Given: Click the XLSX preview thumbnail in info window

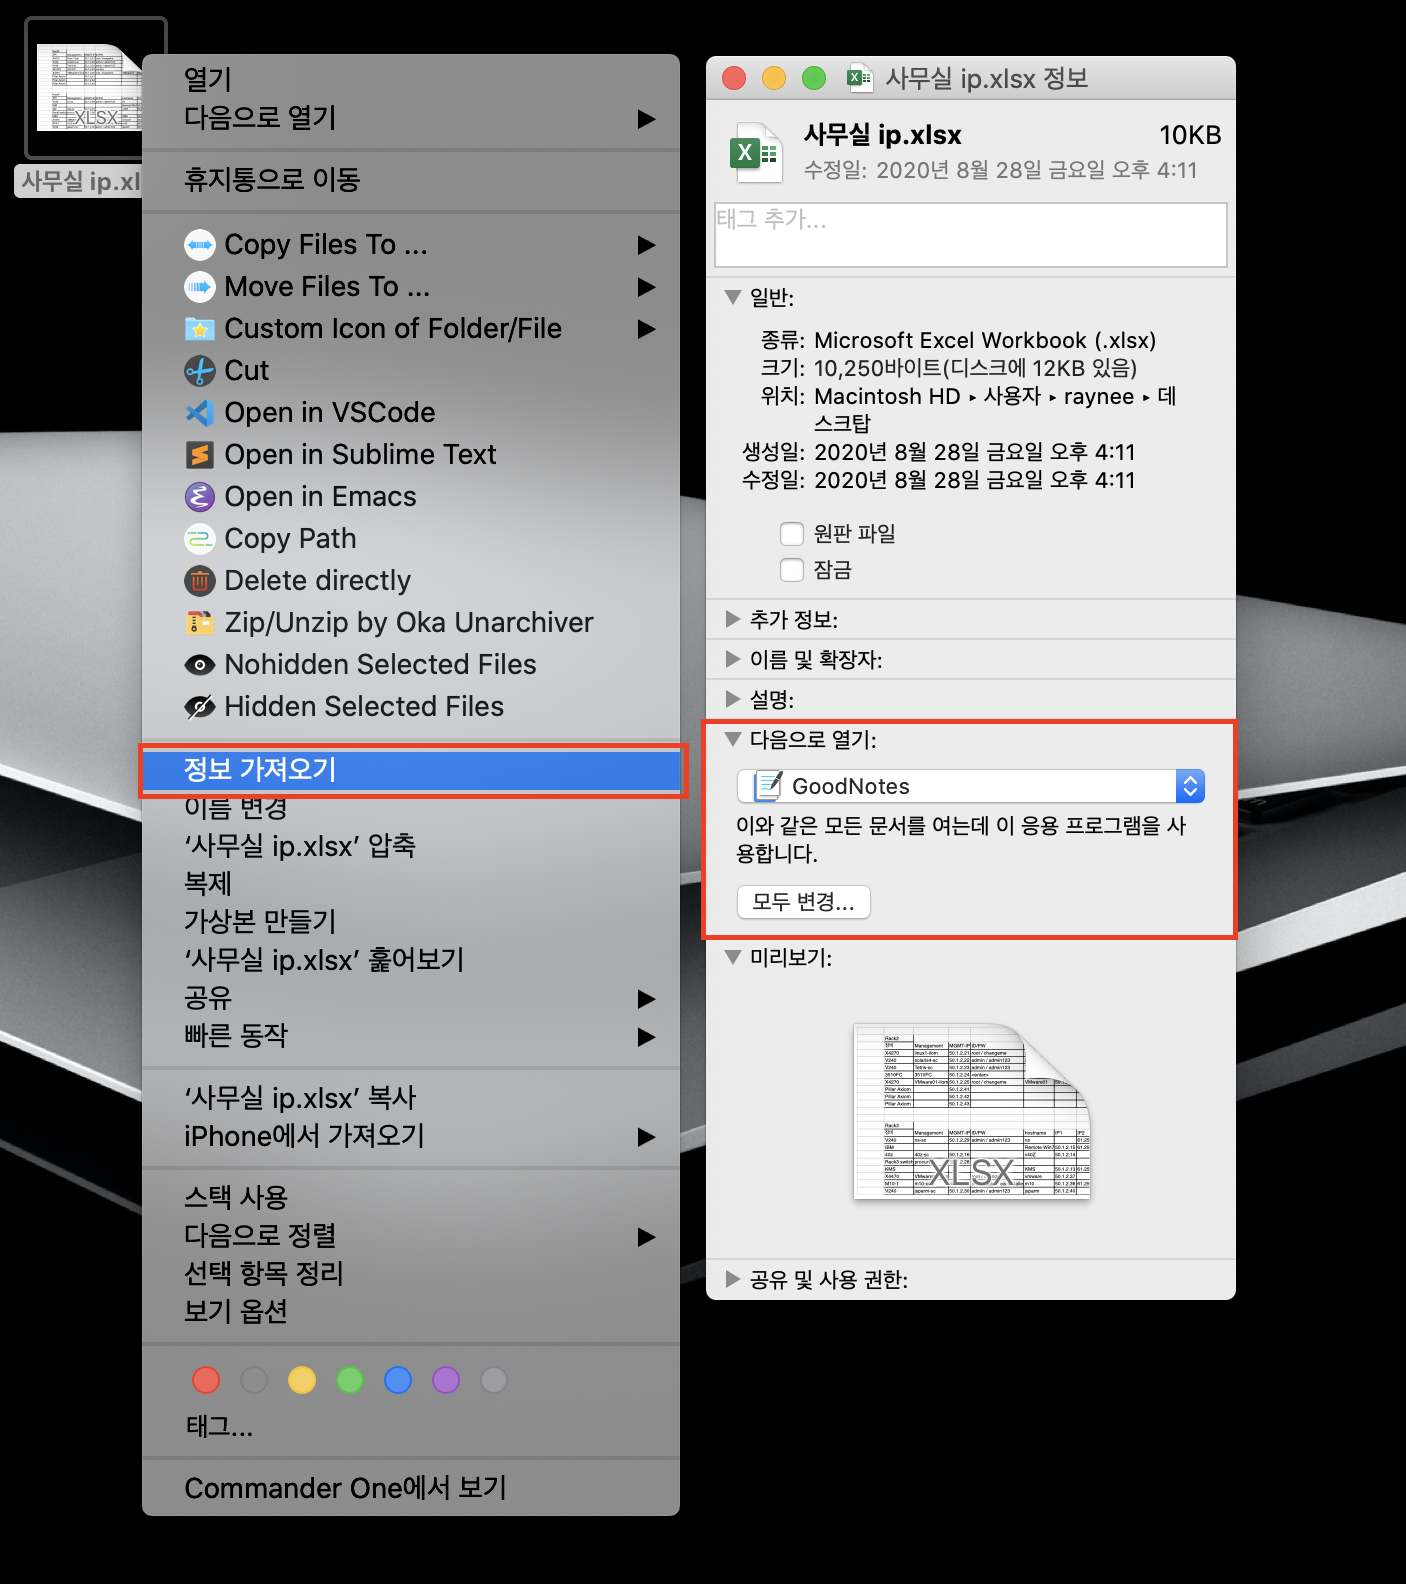Looking at the screenshot, I should (972, 1110).
